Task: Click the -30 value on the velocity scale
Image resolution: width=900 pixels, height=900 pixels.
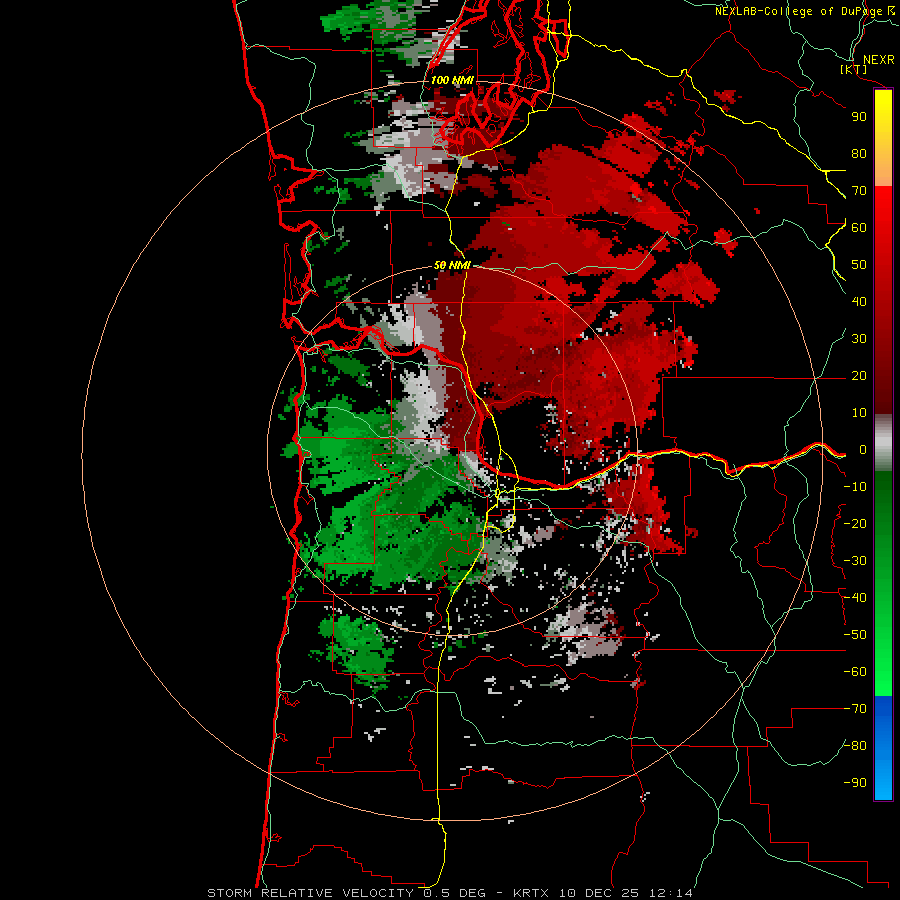Action: pyautogui.click(x=855, y=561)
